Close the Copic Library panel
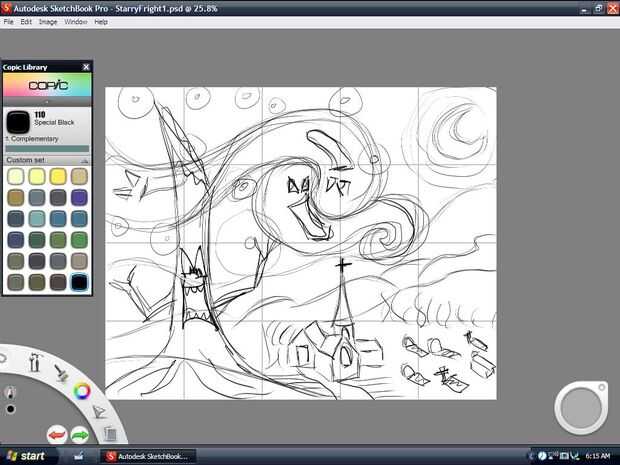The height and width of the screenshot is (465, 620). click(86, 67)
